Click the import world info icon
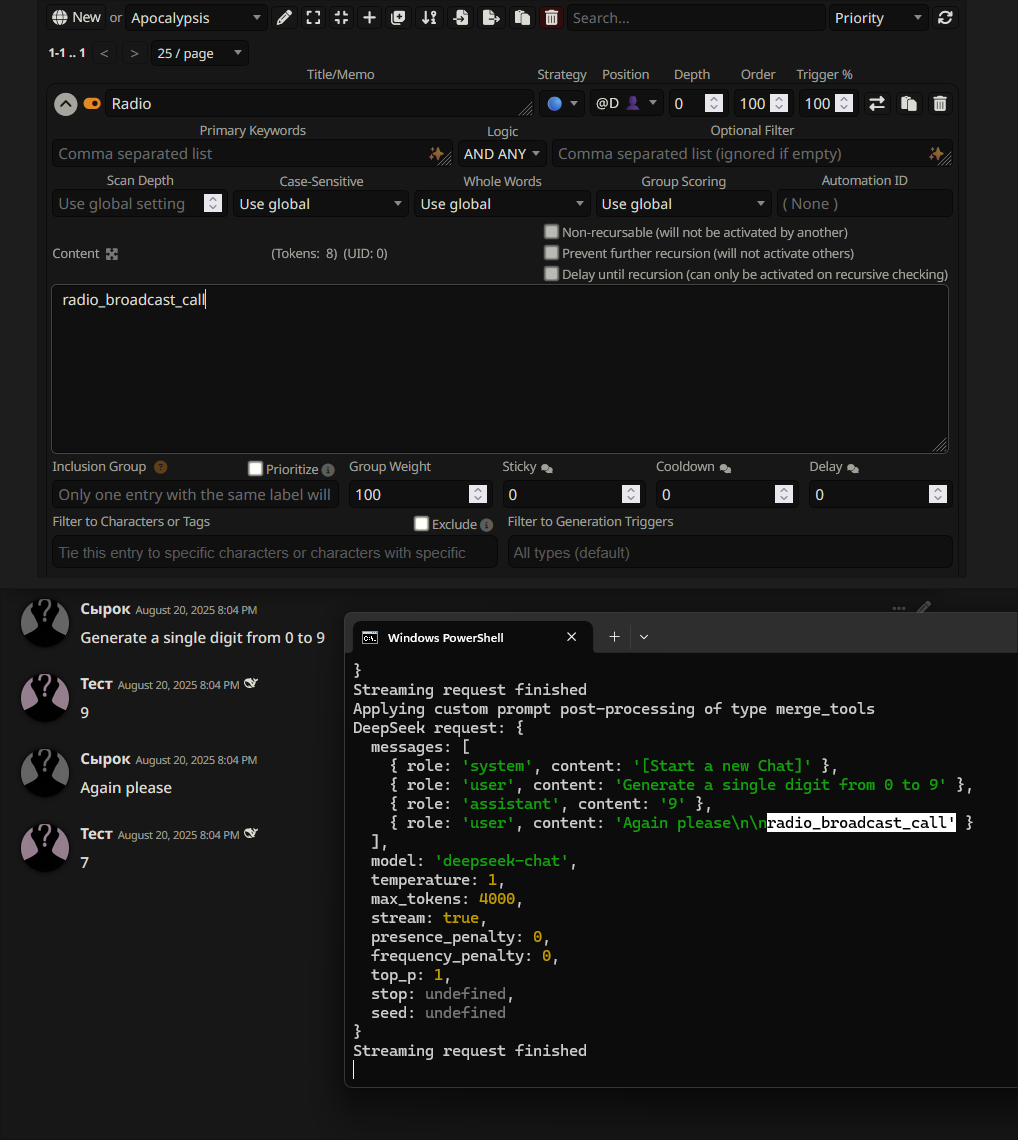The width and height of the screenshot is (1018, 1140). point(460,17)
